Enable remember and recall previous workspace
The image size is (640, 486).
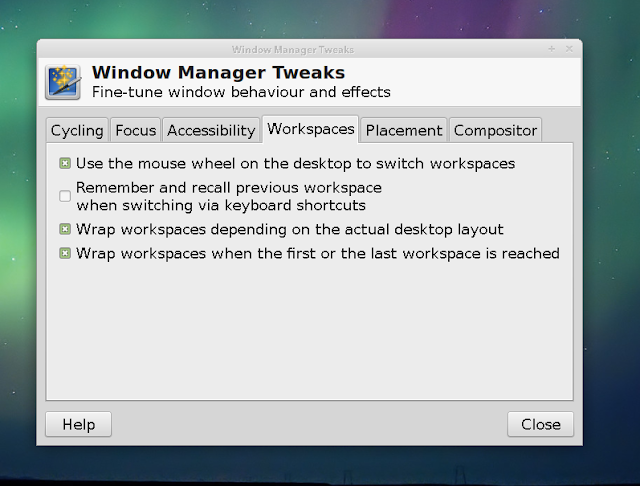(65, 195)
